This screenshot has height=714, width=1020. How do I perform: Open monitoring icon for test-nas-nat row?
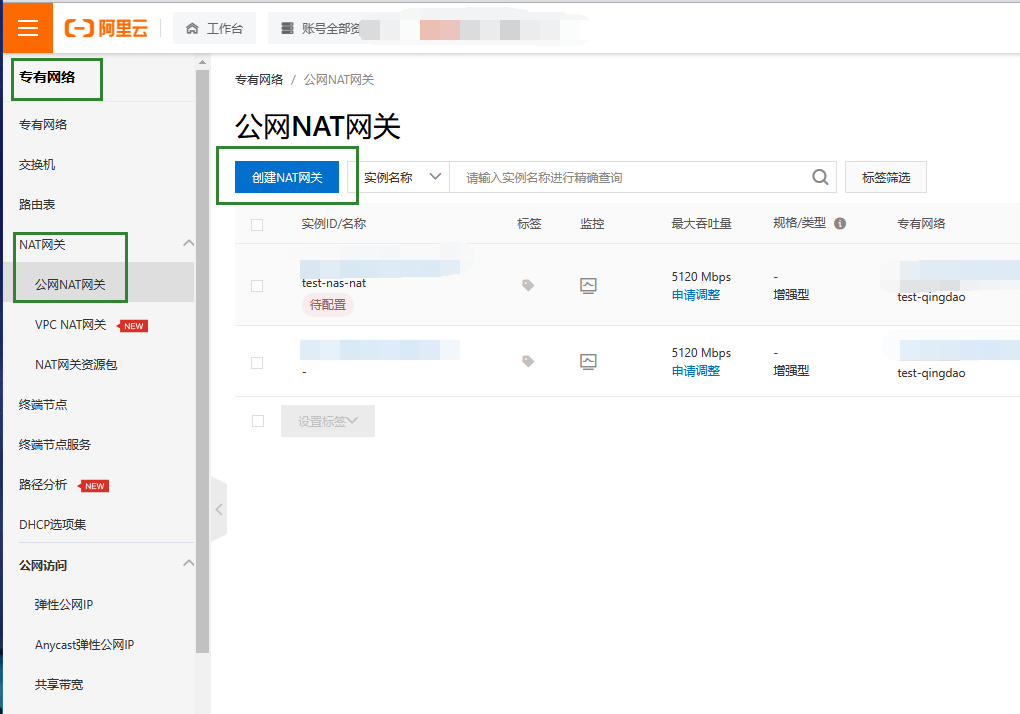click(x=588, y=285)
